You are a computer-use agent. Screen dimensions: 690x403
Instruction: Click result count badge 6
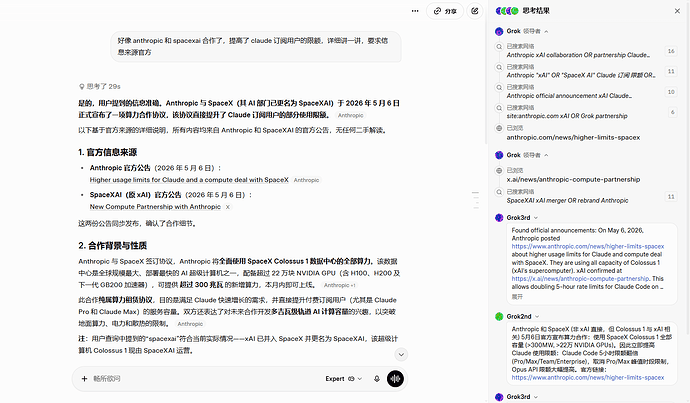[672, 112]
